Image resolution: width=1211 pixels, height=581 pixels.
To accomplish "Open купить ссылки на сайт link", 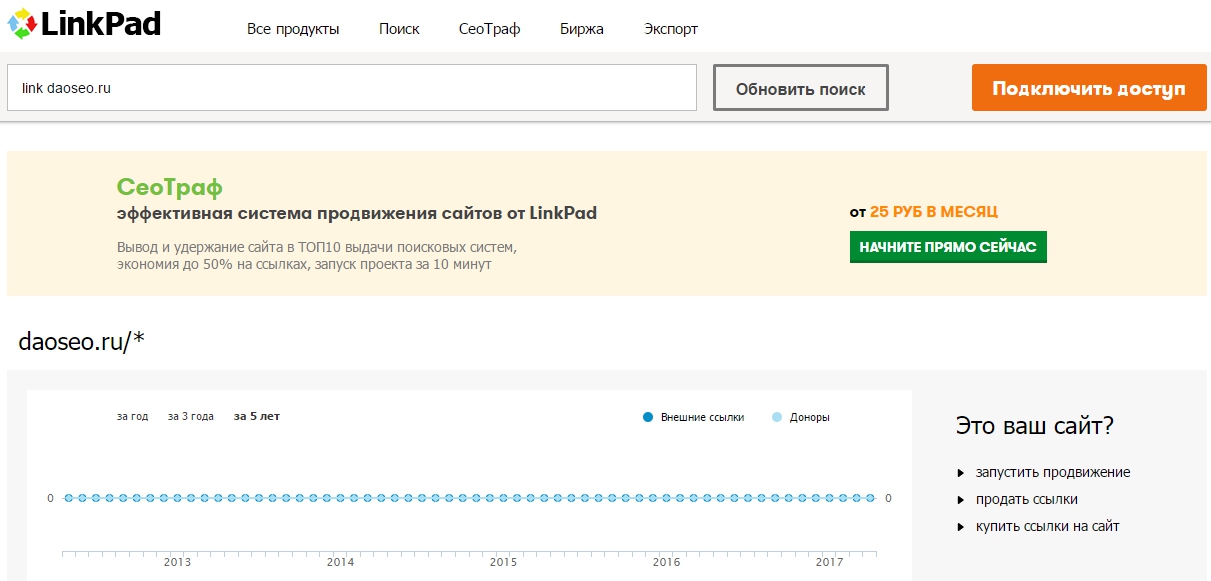I will pos(1047,526).
